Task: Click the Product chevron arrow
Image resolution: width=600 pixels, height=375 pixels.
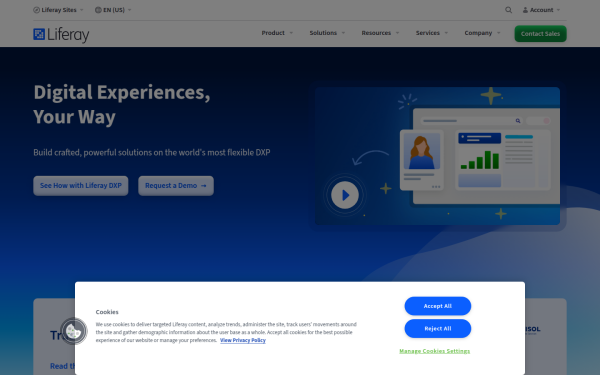Action: coord(291,33)
